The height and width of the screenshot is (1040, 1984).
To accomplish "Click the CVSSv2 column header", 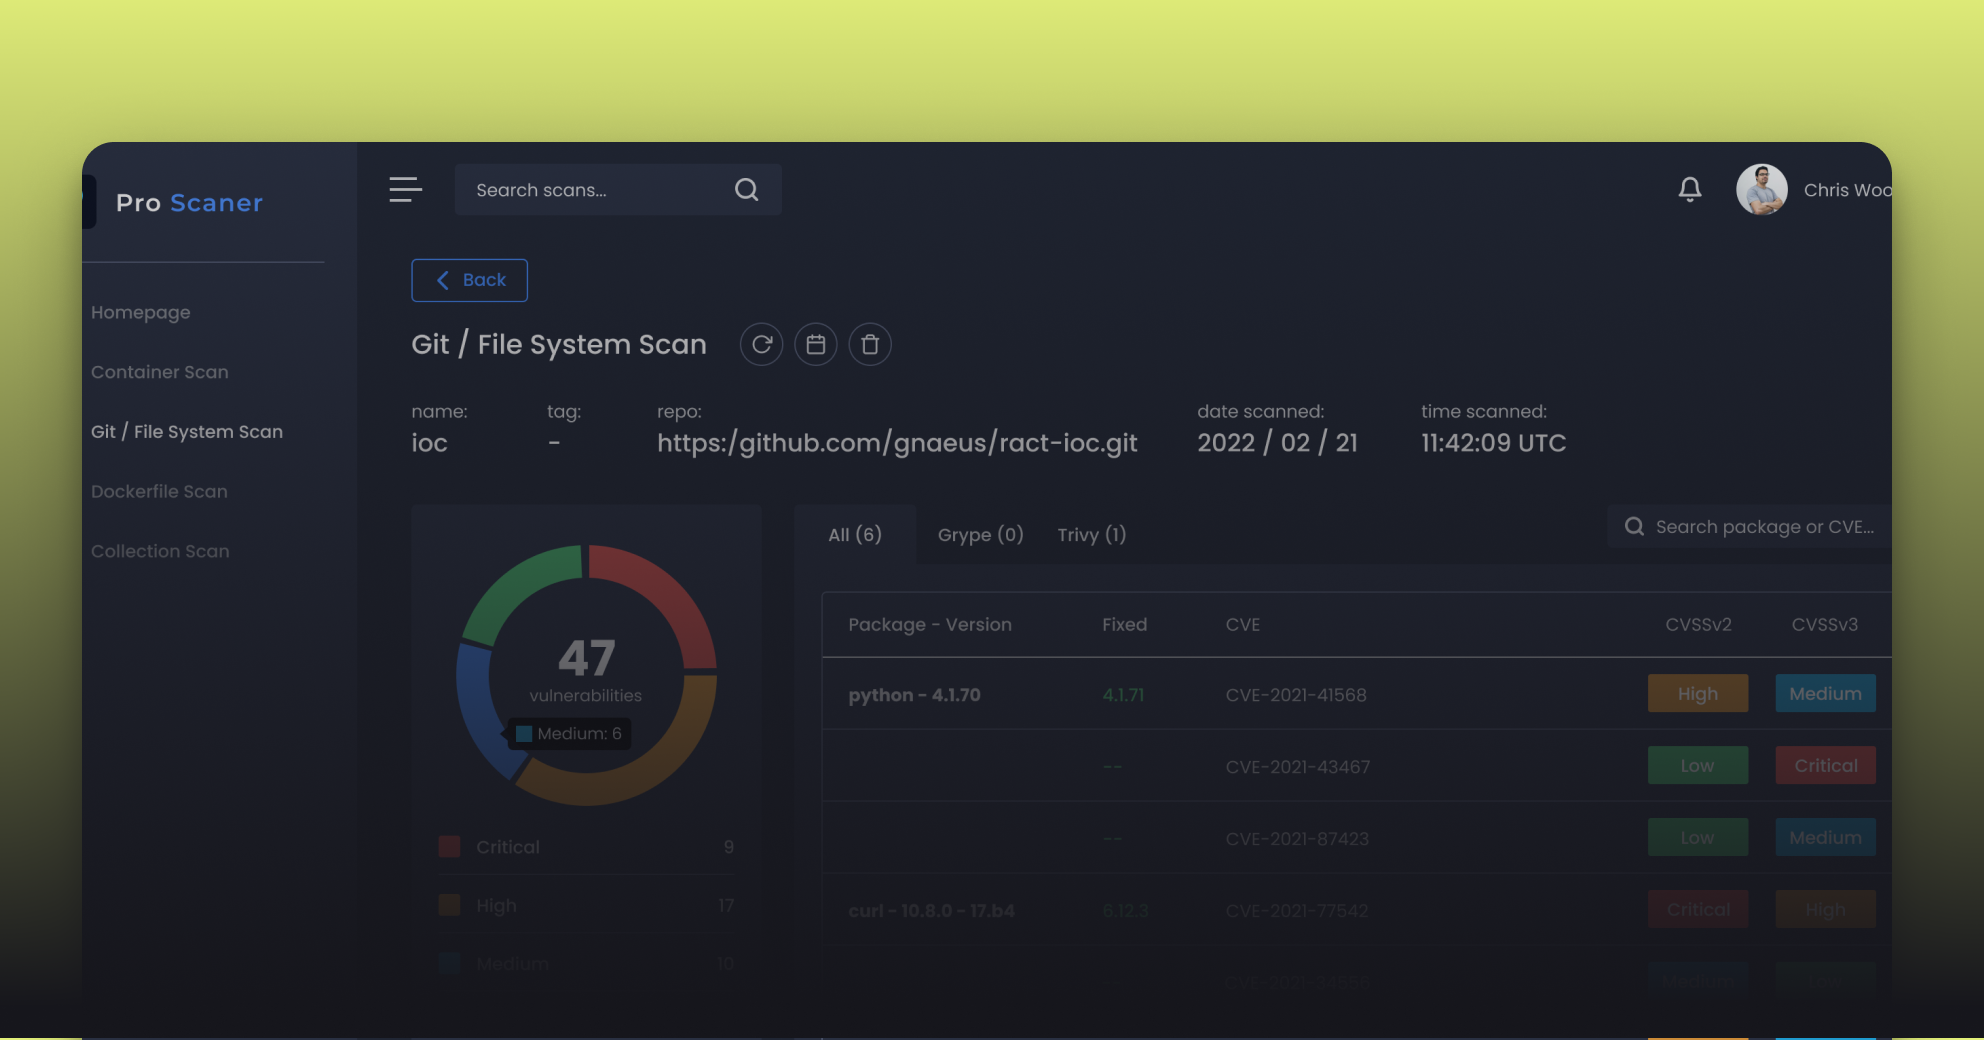I will pos(1698,625).
